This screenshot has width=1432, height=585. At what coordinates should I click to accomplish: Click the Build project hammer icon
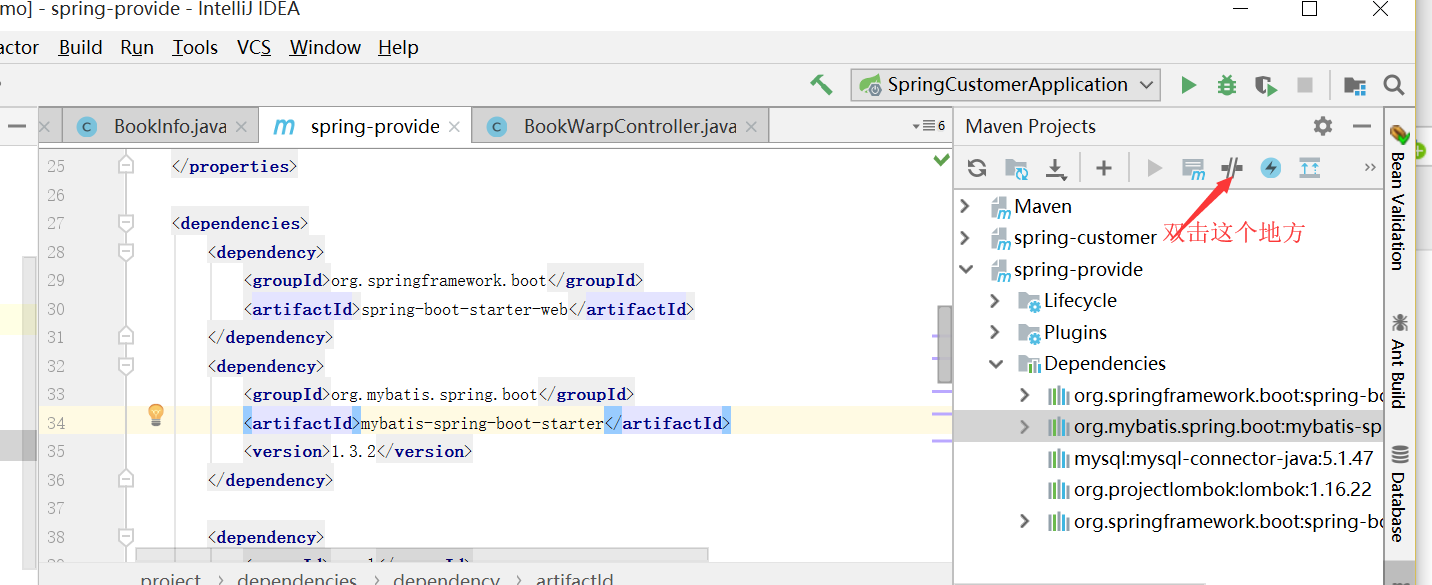point(821,84)
